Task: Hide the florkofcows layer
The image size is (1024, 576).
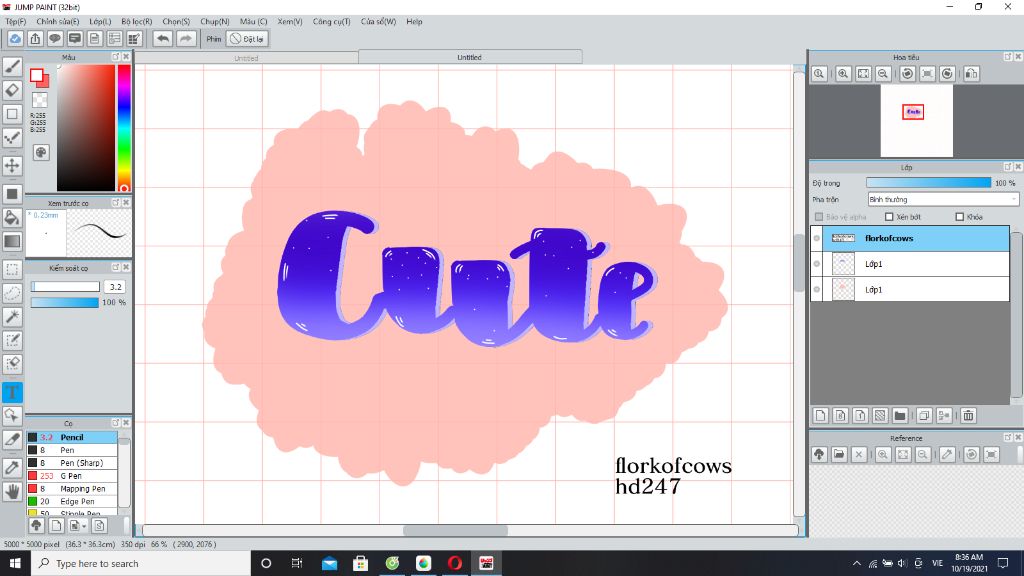Action: pyautogui.click(x=816, y=238)
